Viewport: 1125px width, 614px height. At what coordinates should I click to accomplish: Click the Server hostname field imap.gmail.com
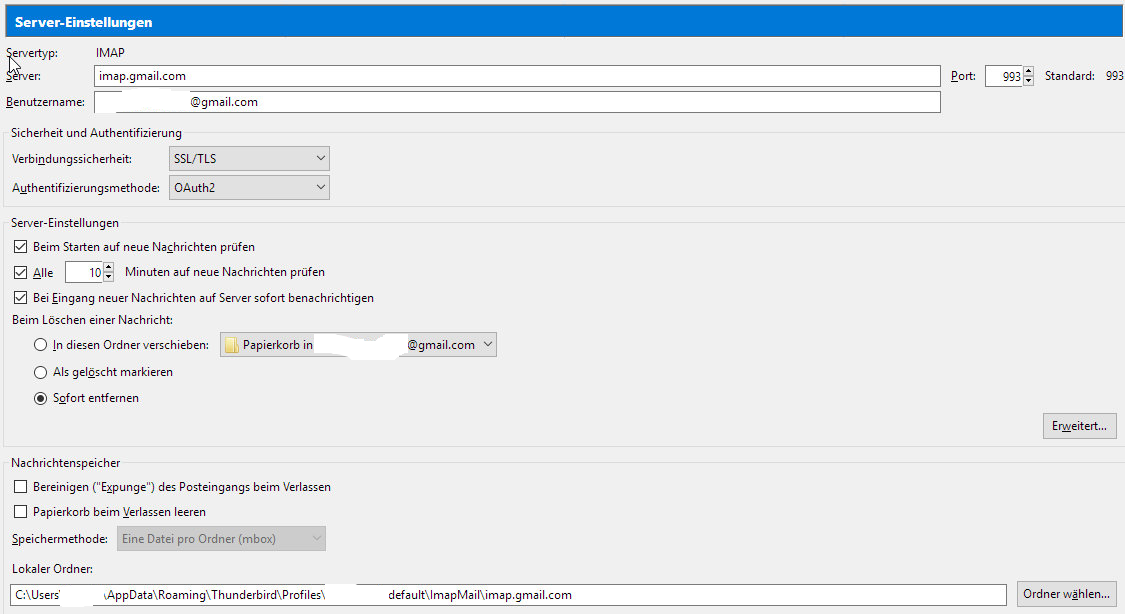coord(517,76)
